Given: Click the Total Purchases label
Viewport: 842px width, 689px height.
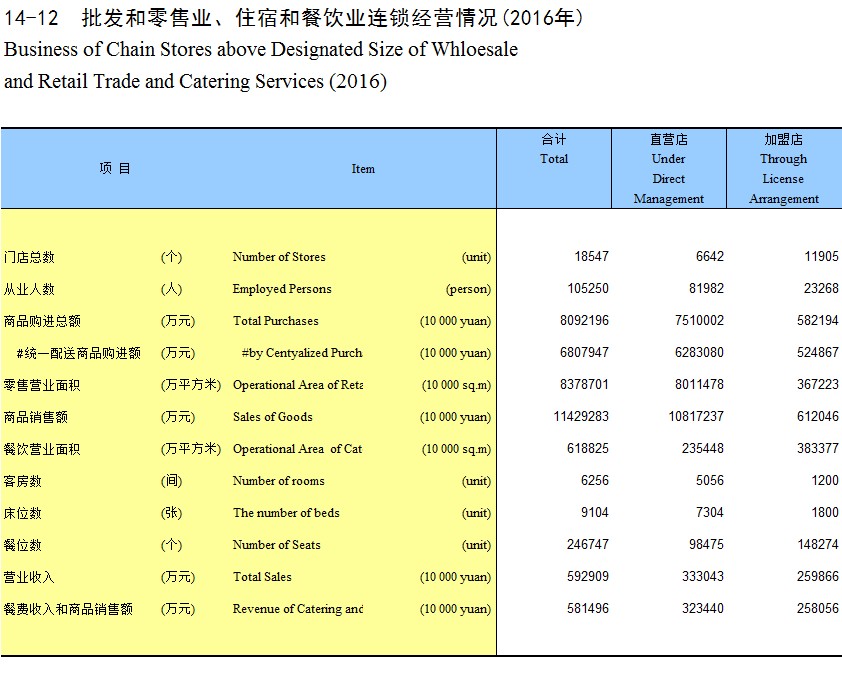Looking at the screenshot, I should 275,321.
